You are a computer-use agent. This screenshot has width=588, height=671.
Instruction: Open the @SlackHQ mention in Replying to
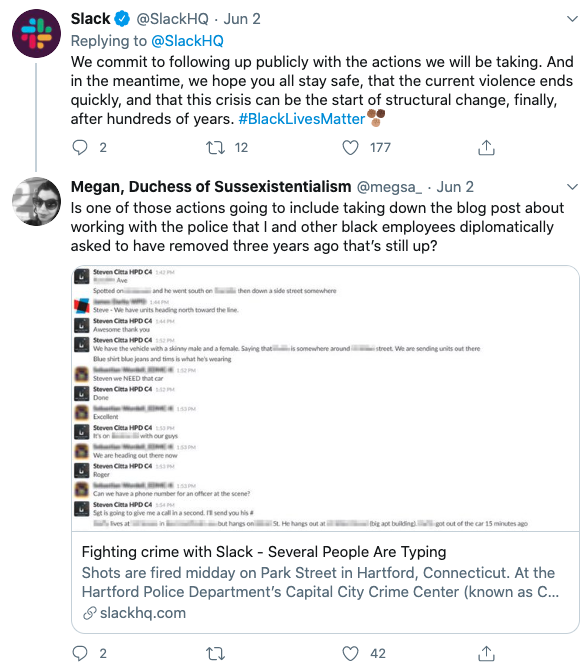pyautogui.click(x=187, y=41)
